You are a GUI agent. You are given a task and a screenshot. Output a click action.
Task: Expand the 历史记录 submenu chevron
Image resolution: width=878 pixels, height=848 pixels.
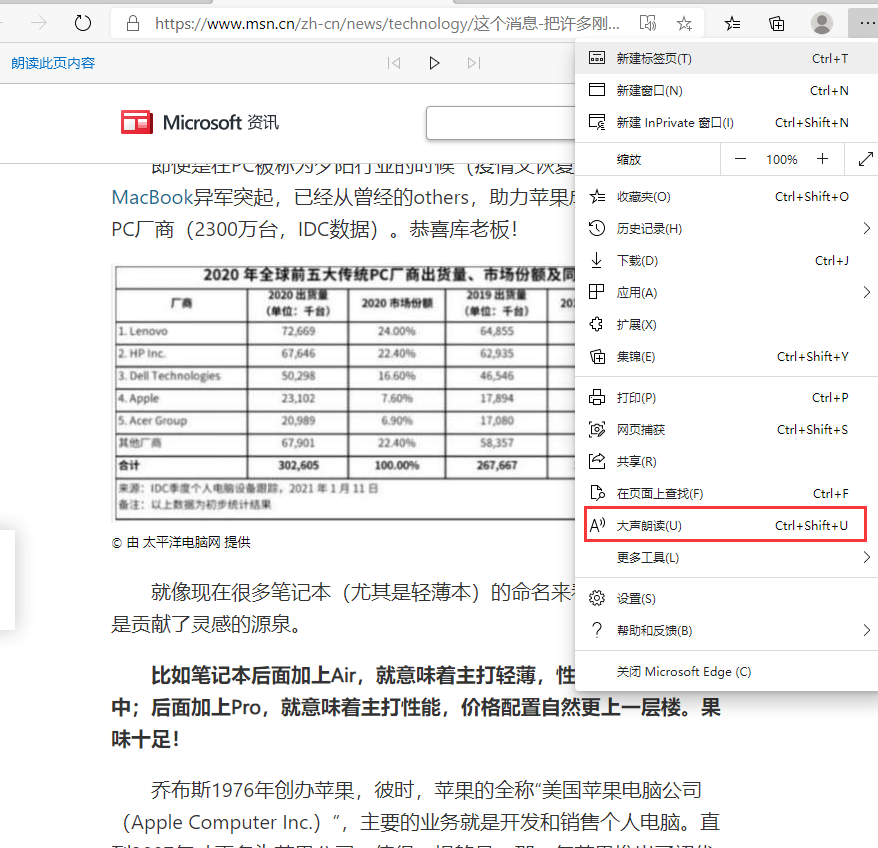tap(867, 228)
